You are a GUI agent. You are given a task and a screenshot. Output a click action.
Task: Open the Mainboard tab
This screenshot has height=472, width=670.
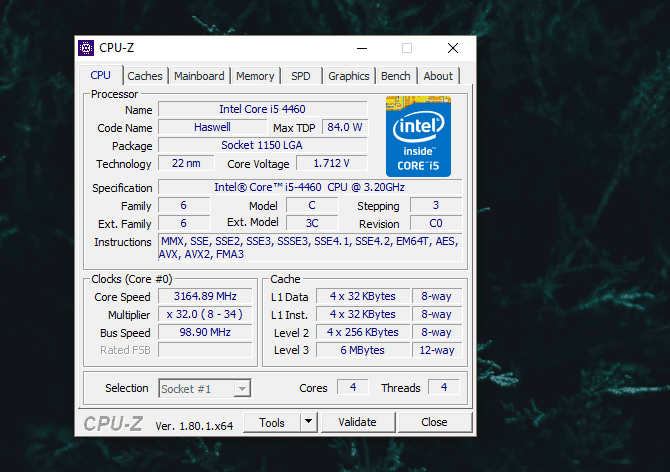199,76
